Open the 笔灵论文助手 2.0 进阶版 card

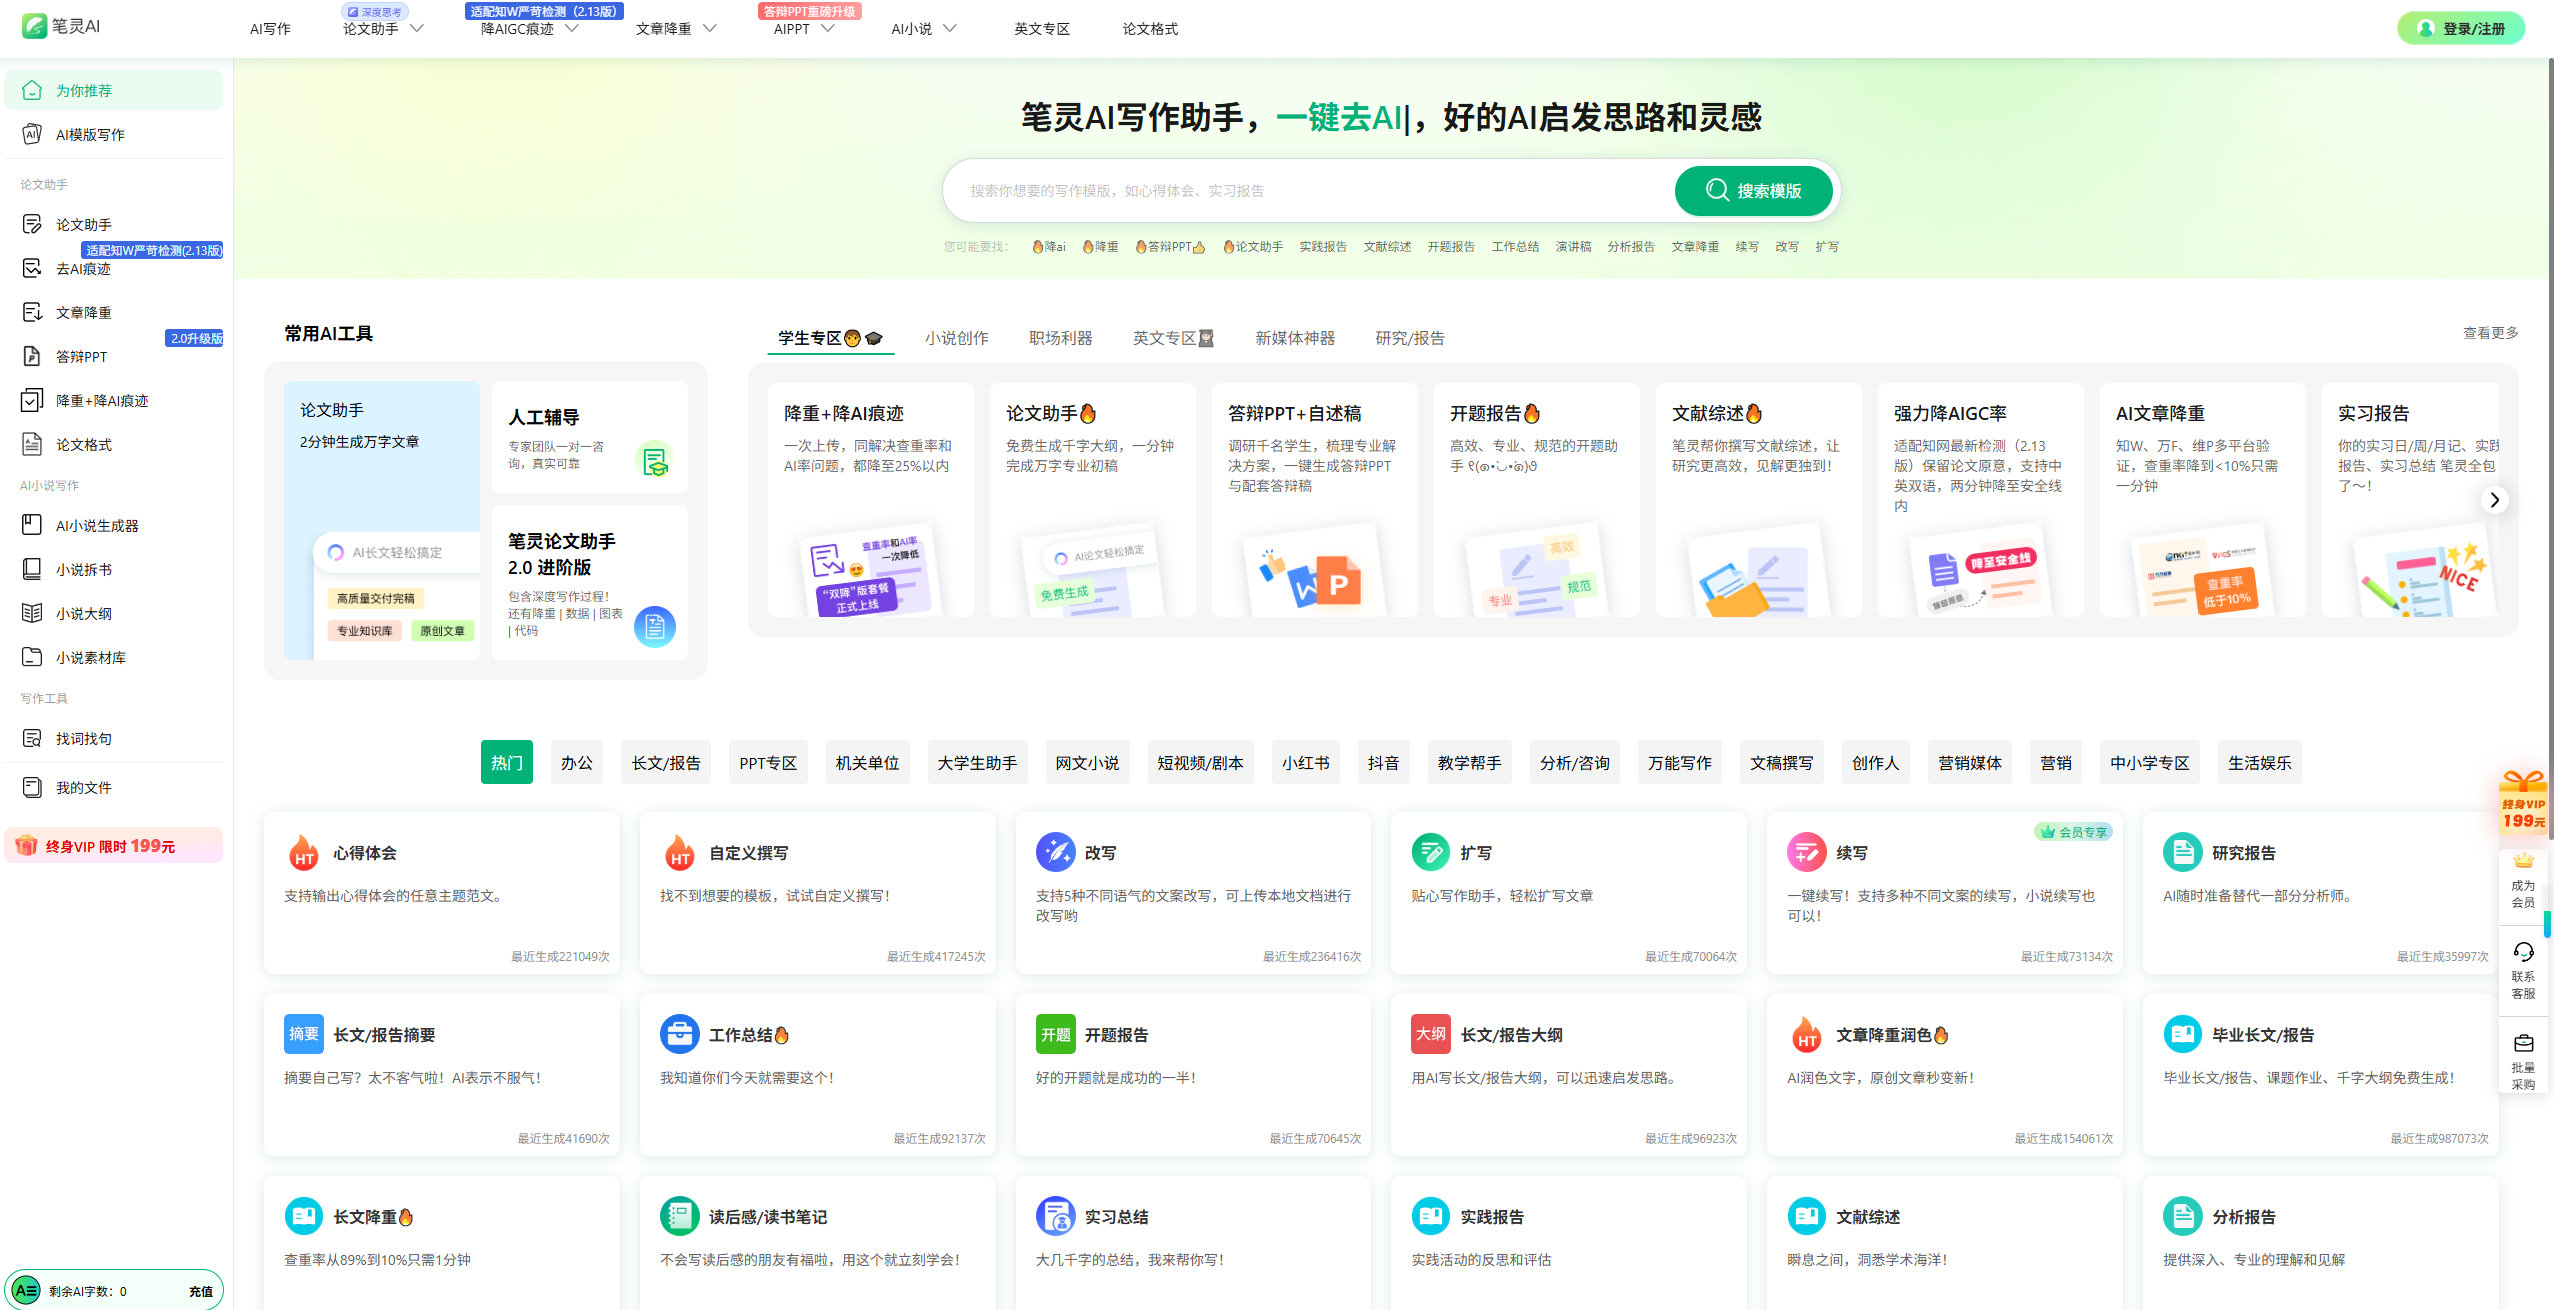590,583
